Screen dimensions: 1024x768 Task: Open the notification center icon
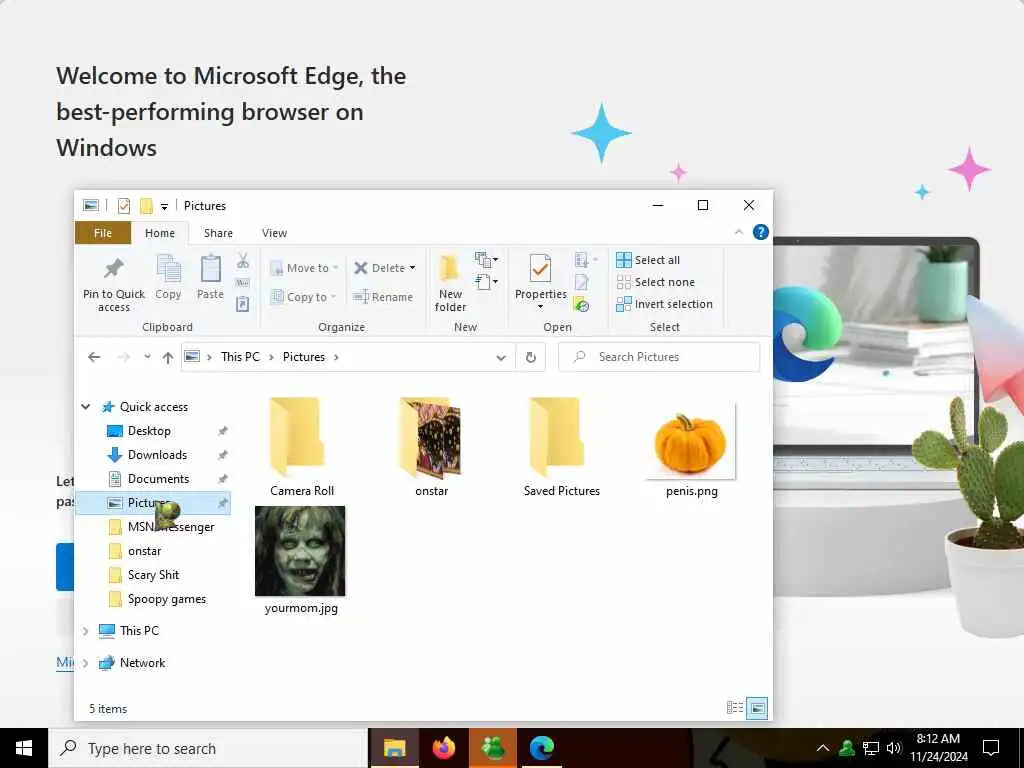coord(991,748)
